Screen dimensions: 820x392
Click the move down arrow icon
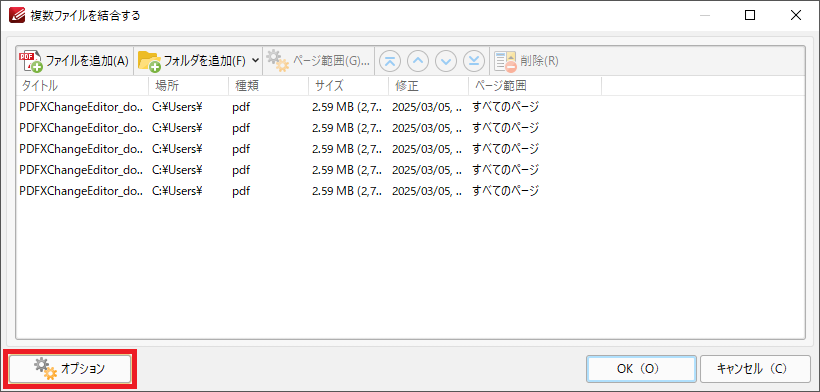[x=446, y=61]
